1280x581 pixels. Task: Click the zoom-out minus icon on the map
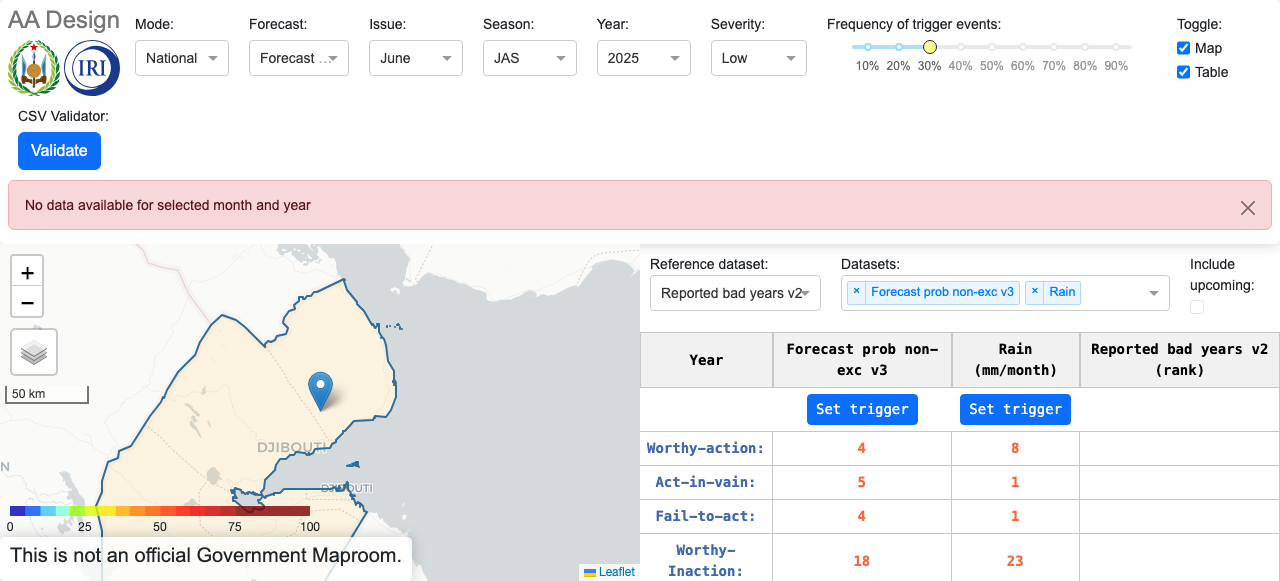coord(27,301)
